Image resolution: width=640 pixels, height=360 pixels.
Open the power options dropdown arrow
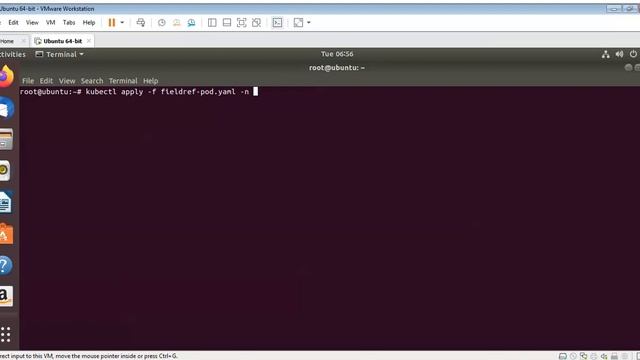[122, 22]
